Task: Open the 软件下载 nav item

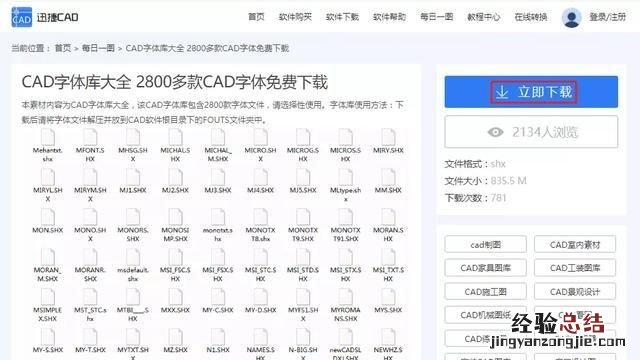Action: coord(342,17)
